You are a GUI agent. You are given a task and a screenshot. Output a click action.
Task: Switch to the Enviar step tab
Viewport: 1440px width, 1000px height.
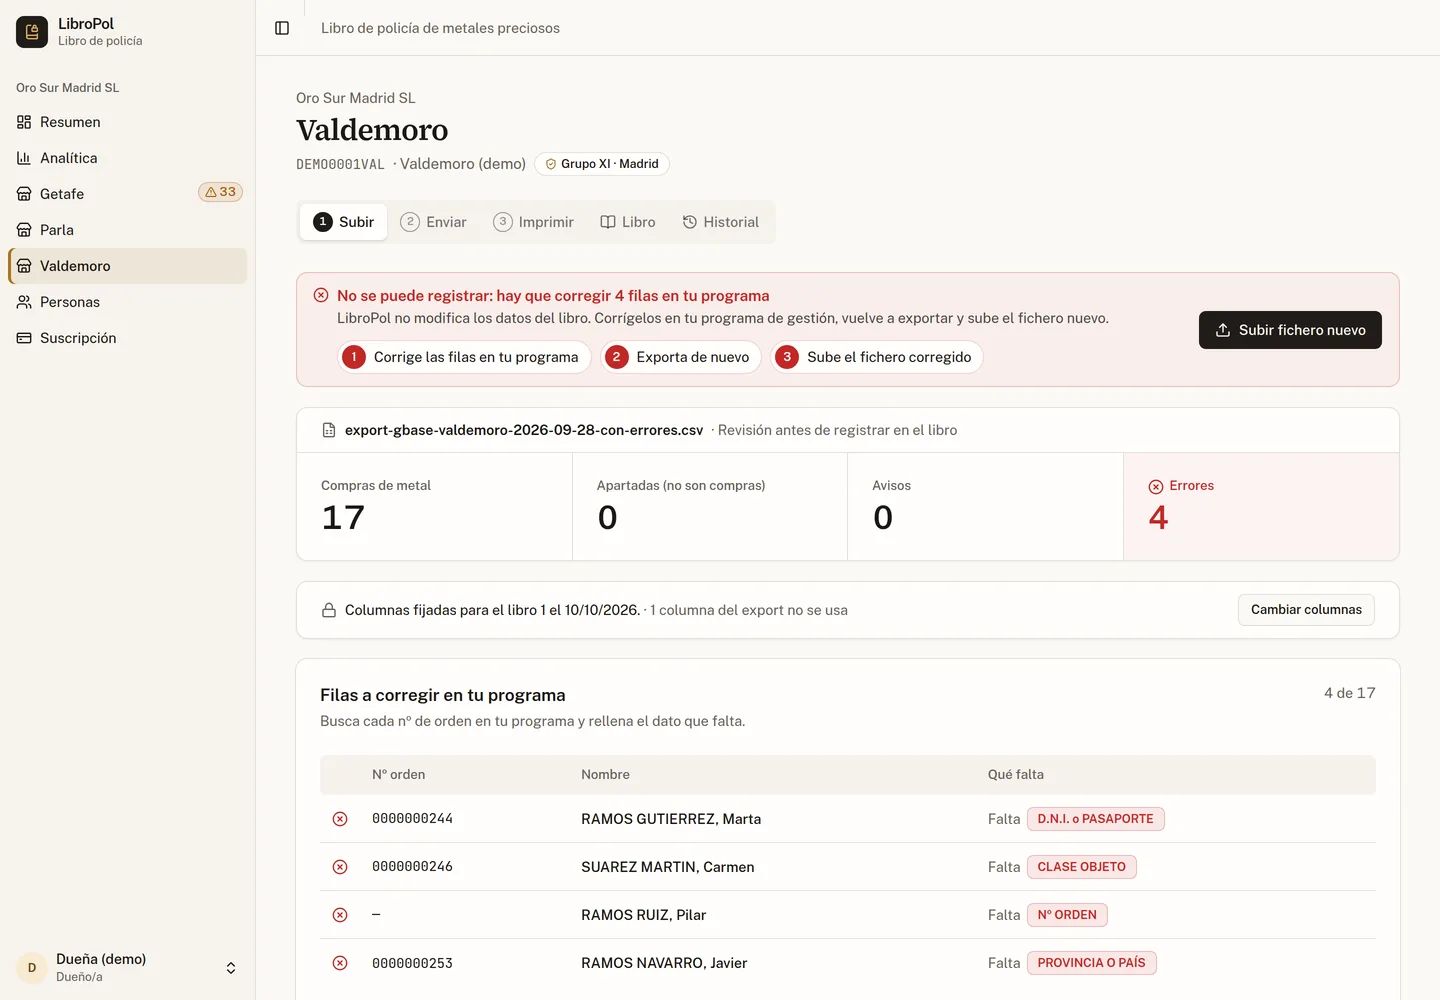(433, 222)
